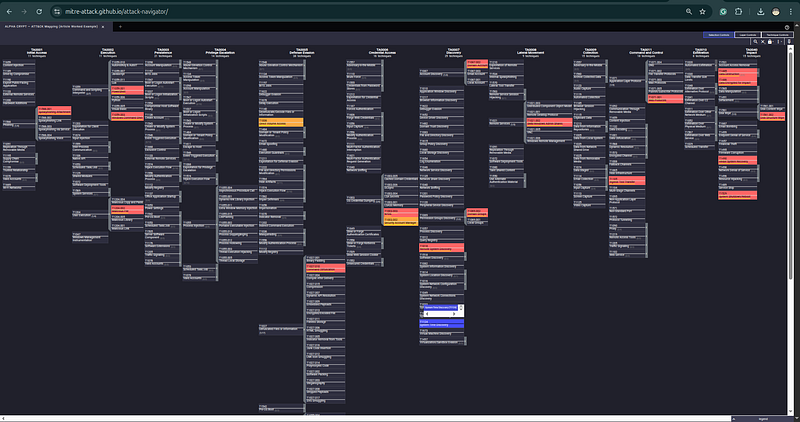
Task: Select the Exfiltration tactic header
Action: [701, 52]
